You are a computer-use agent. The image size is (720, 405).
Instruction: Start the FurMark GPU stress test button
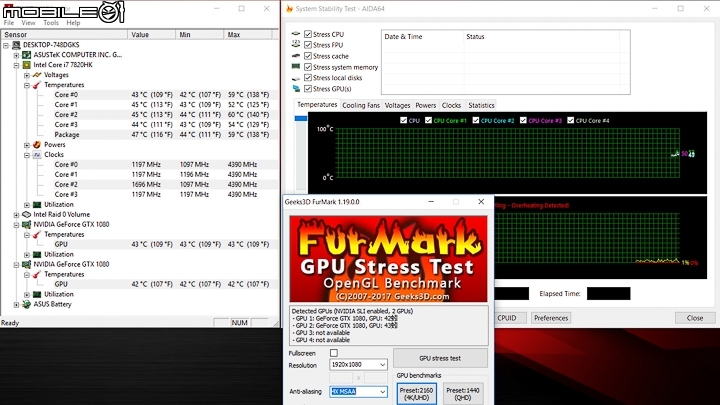pyautogui.click(x=440, y=358)
